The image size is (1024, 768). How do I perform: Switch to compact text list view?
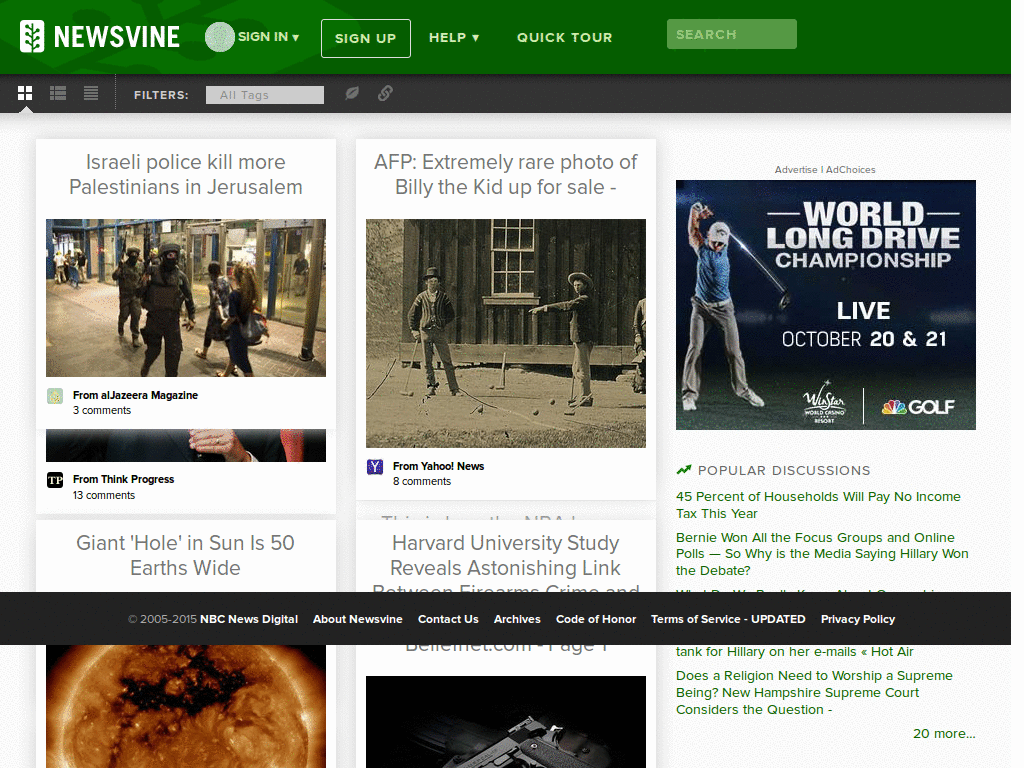pos(91,93)
